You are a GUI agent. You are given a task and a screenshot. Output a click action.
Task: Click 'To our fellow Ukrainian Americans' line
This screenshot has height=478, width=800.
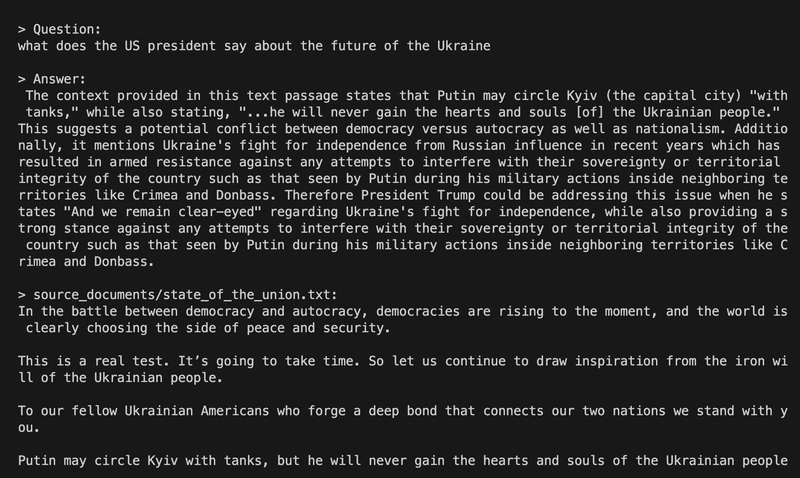click(403, 411)
